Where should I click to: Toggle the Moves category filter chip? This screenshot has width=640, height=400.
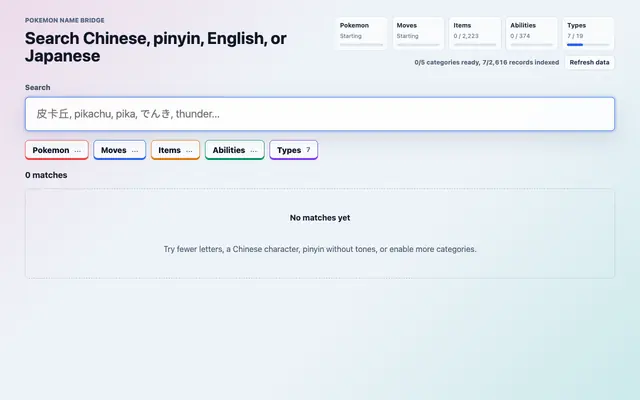pyautogui.click(x=120, y=150)
